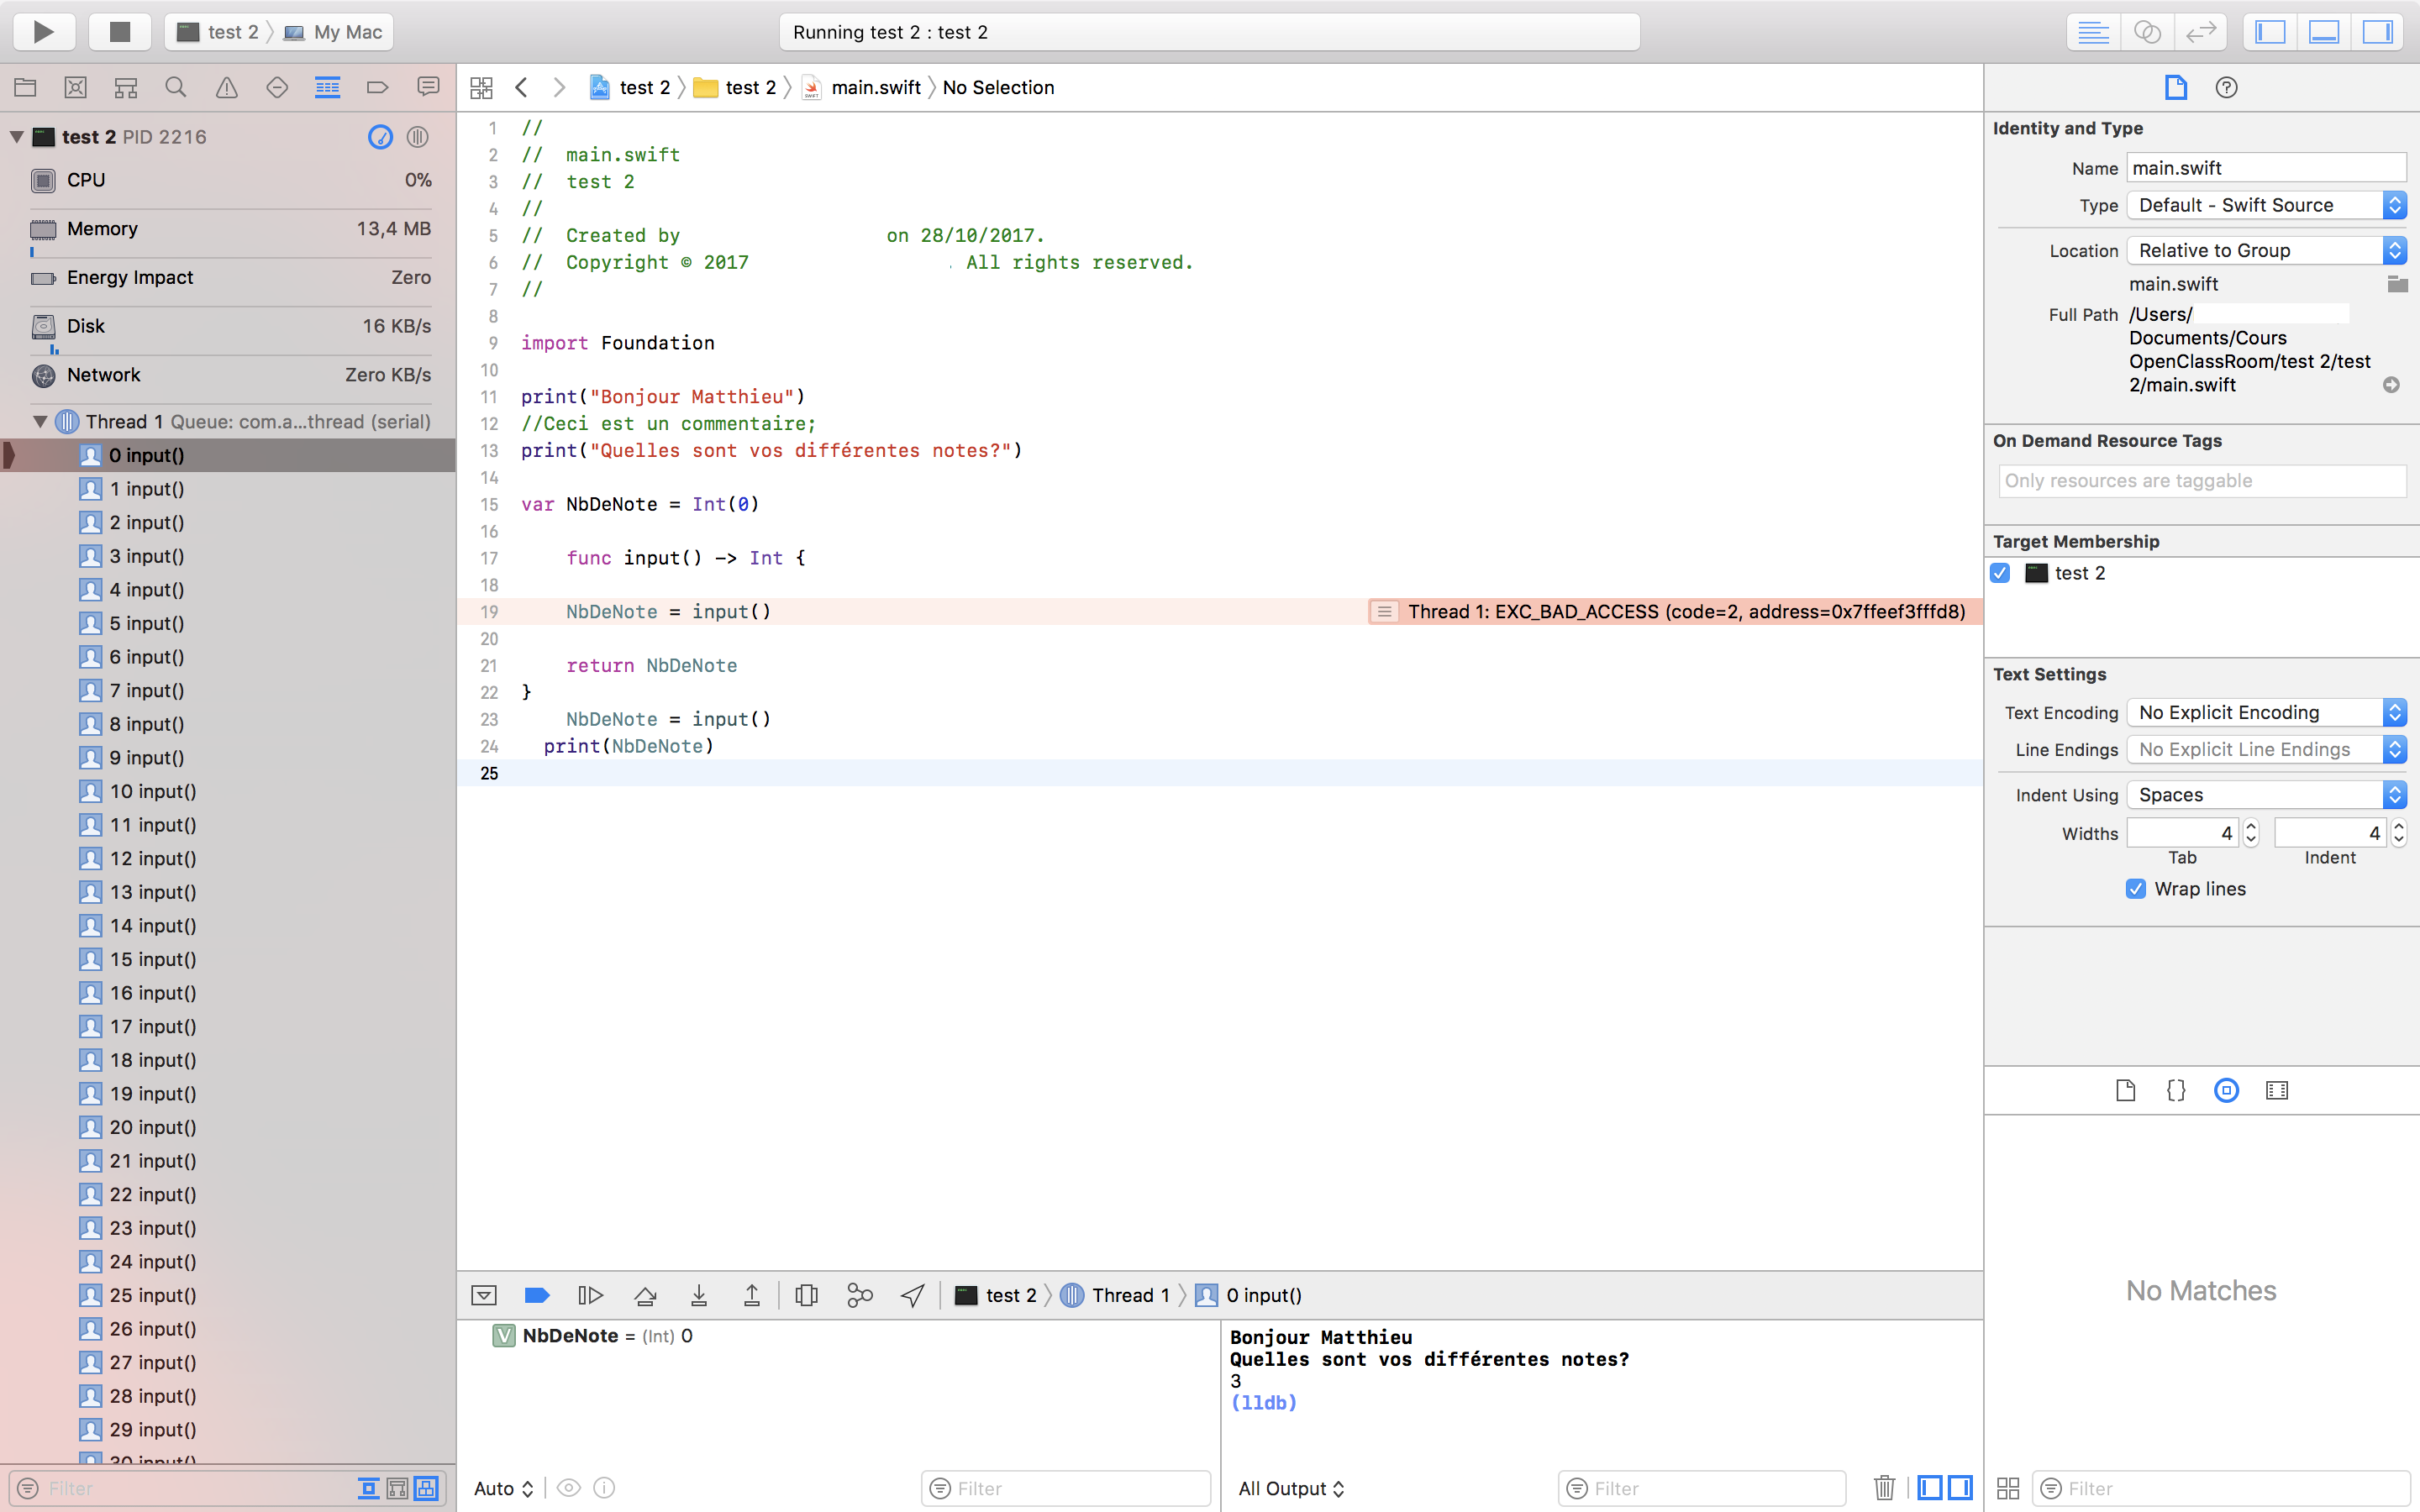Viewport: 2420px width, 1512px height.
Task: Open the Line Endings dropdown
Action: coord(2265,749)
